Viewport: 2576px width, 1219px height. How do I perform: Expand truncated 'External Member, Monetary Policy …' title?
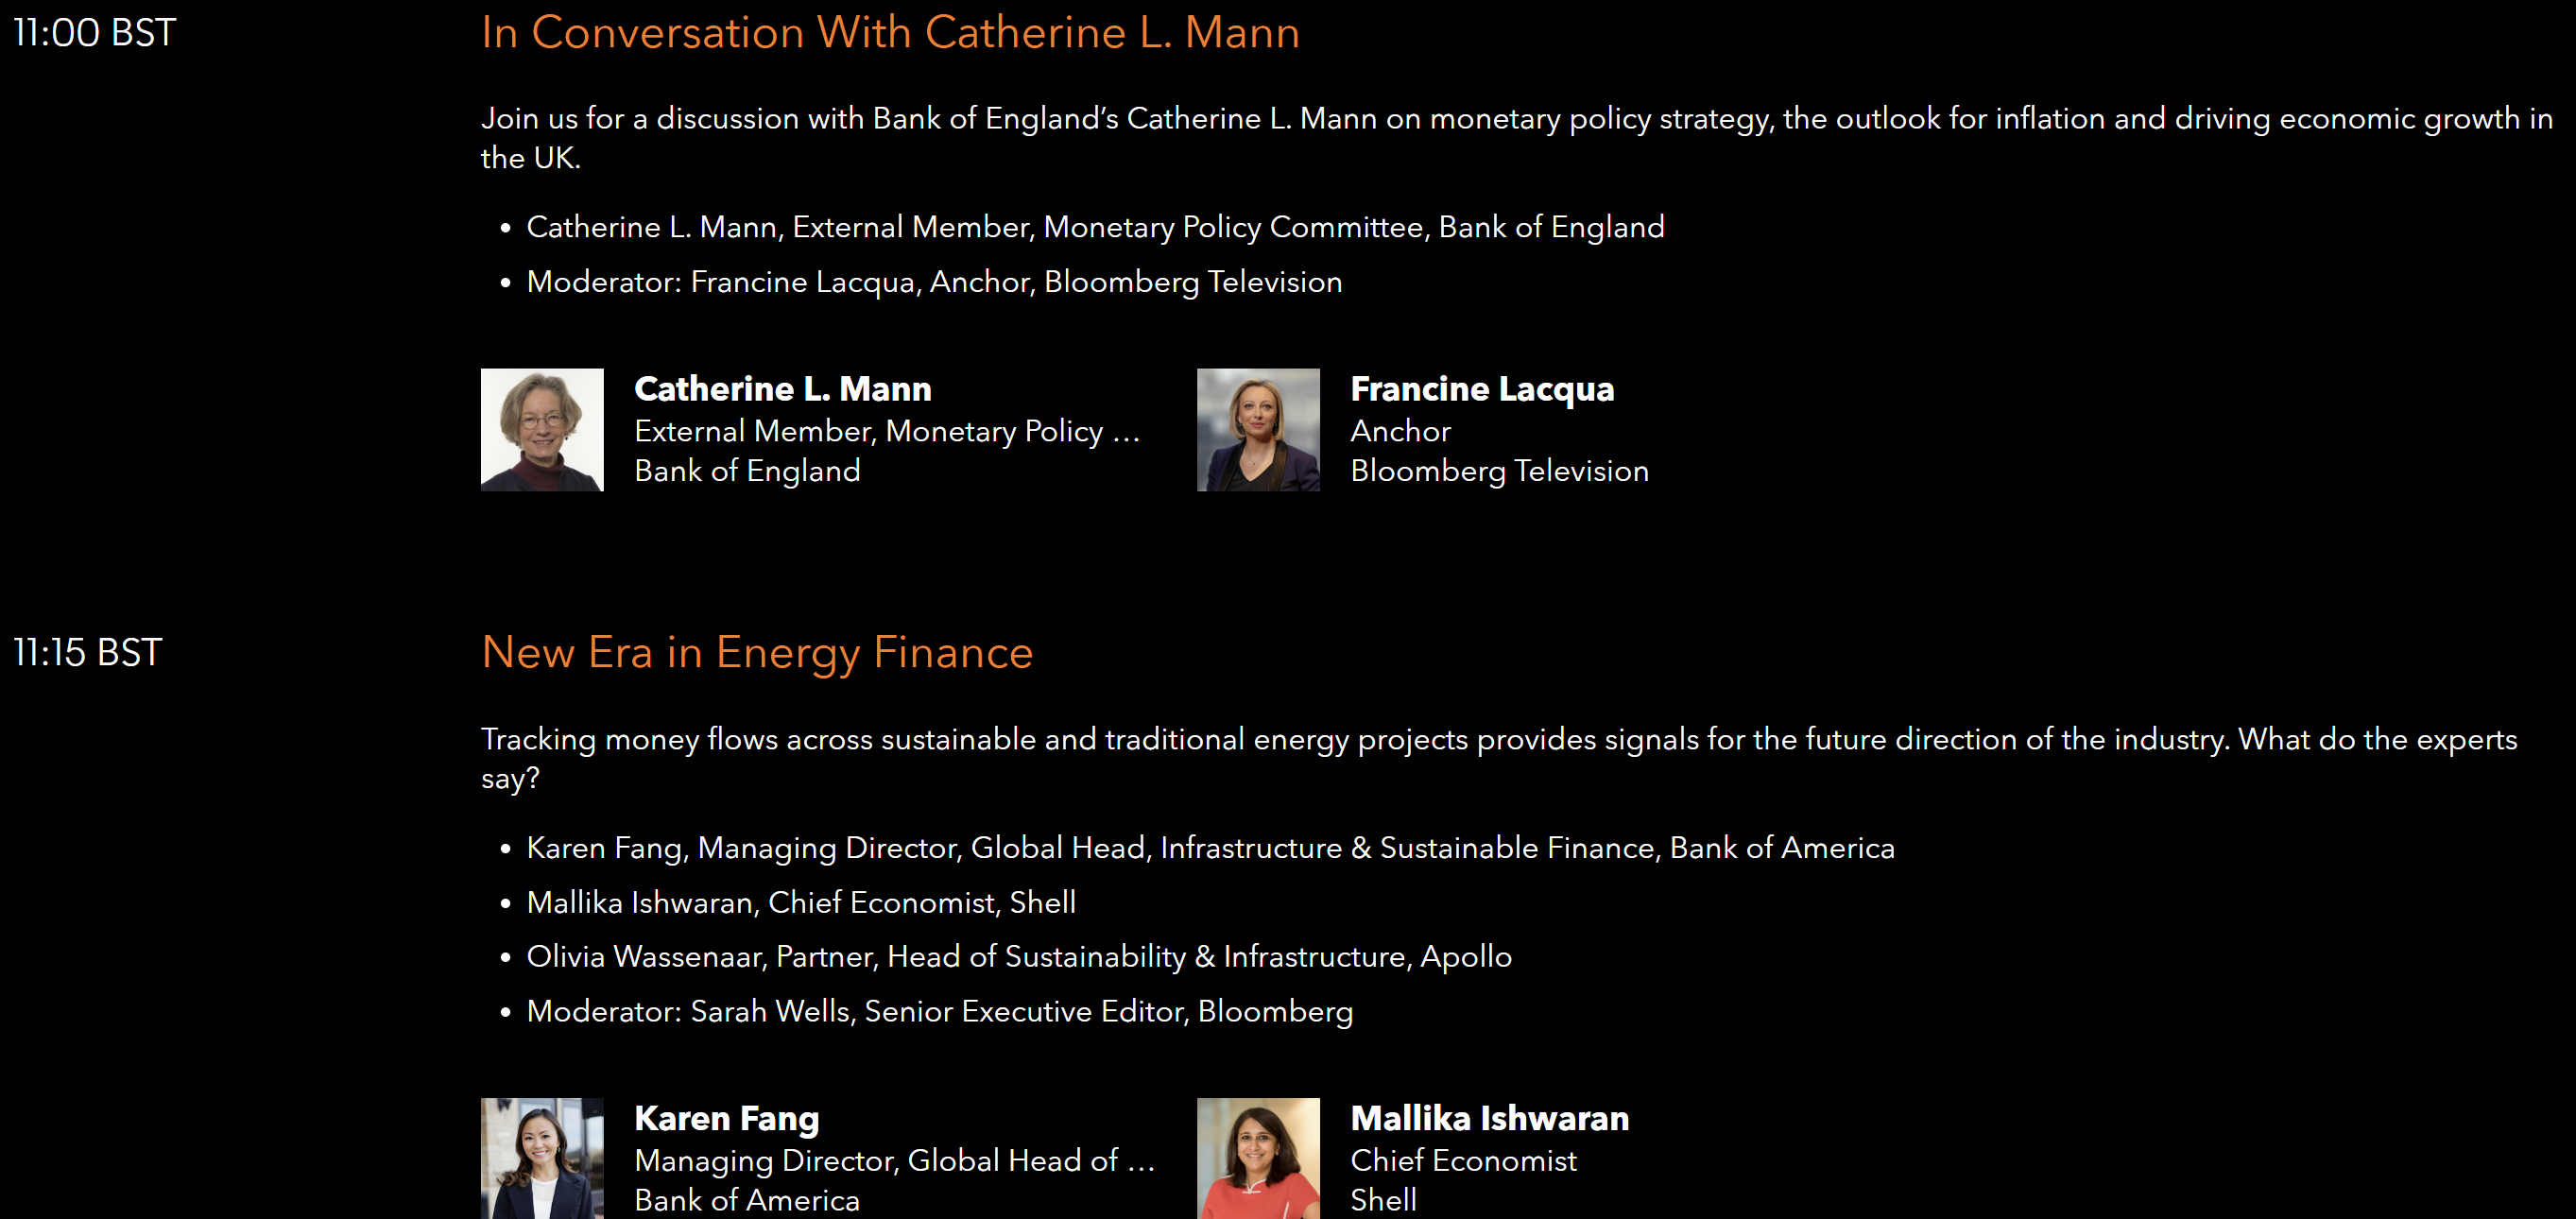887,431
